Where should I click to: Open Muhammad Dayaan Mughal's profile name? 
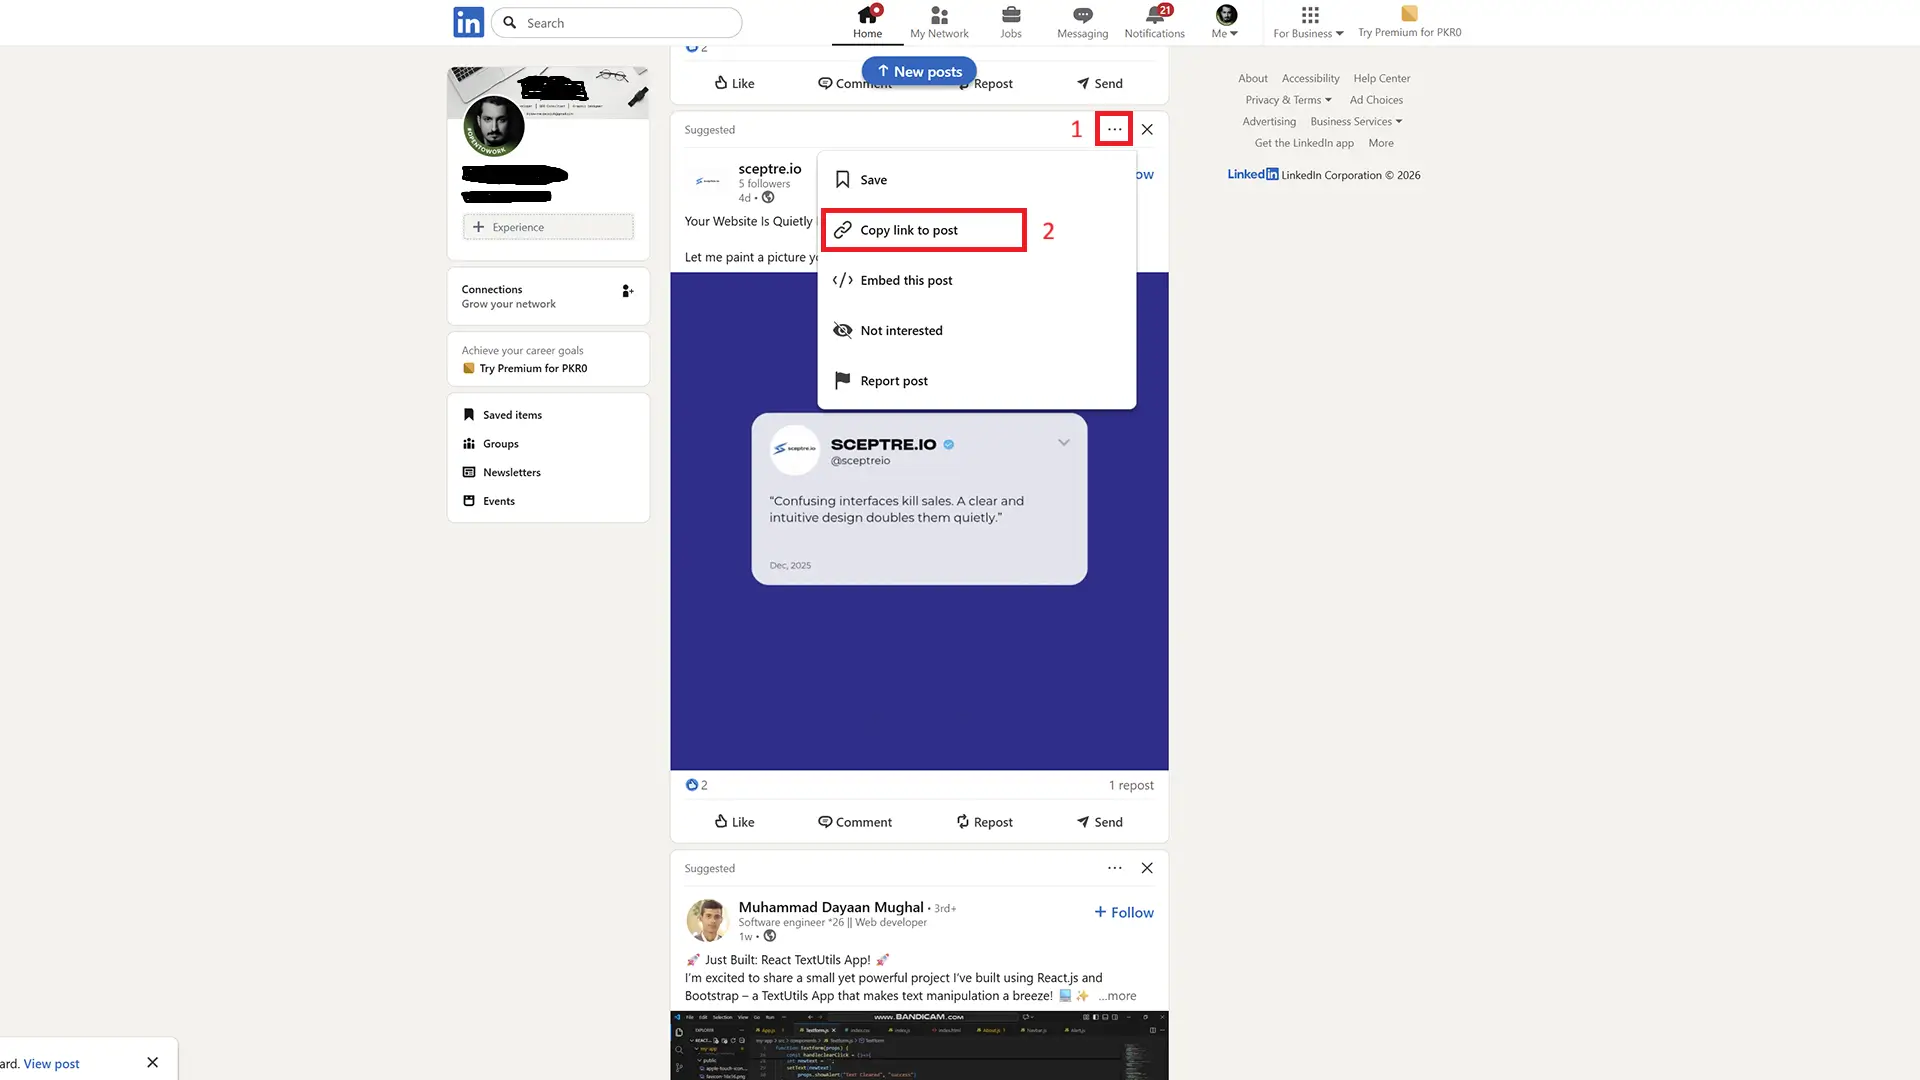tap(831, 907)
